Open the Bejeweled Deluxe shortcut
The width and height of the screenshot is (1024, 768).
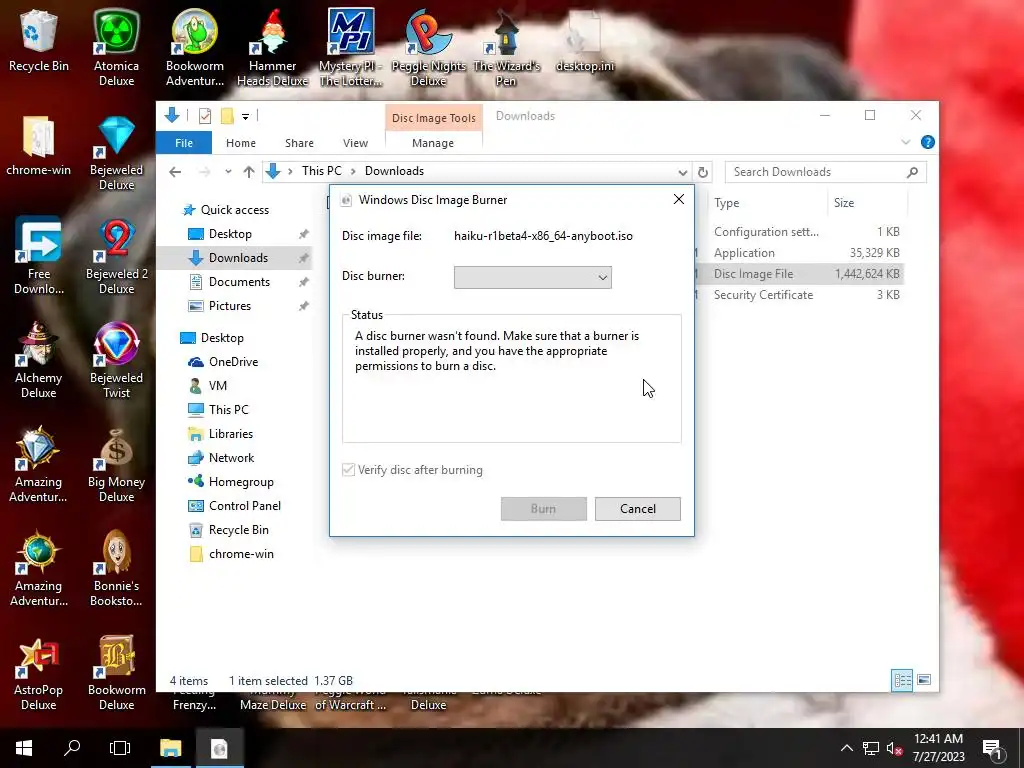[116, 152]
